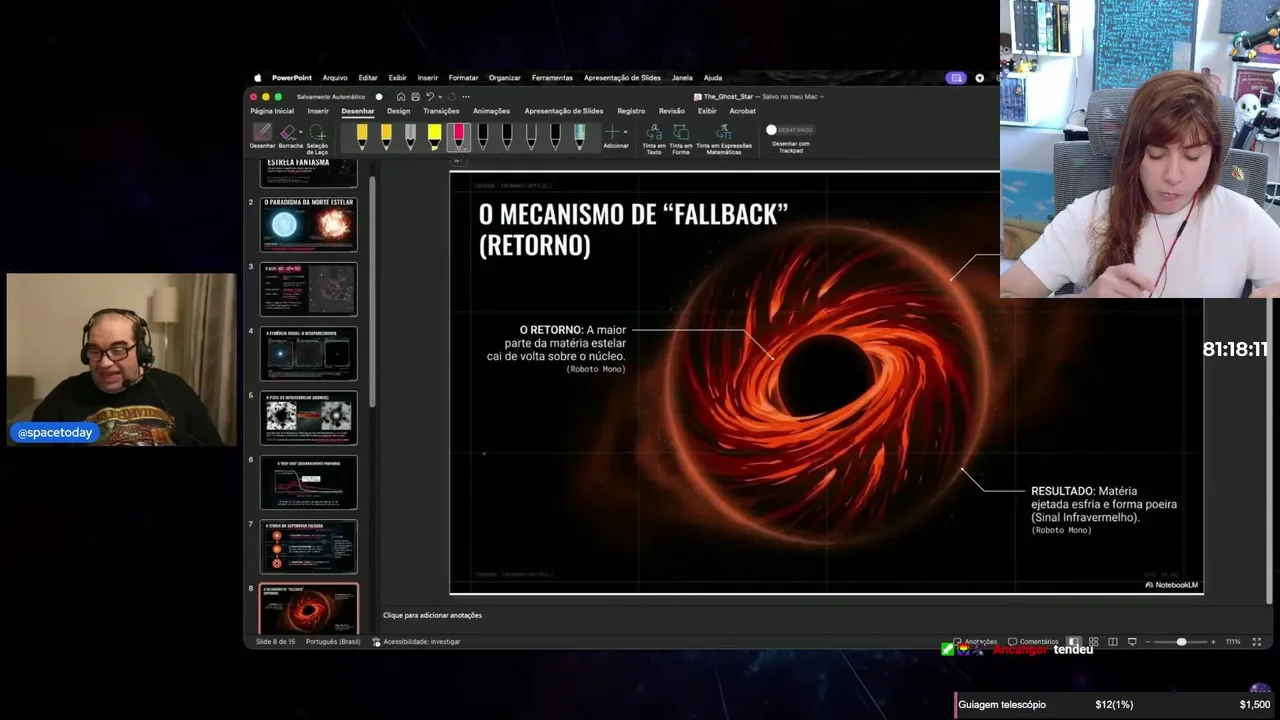The image size is (1280, 720).
Task: Select the Borracha eraser tool
Action: coord(288,137)
